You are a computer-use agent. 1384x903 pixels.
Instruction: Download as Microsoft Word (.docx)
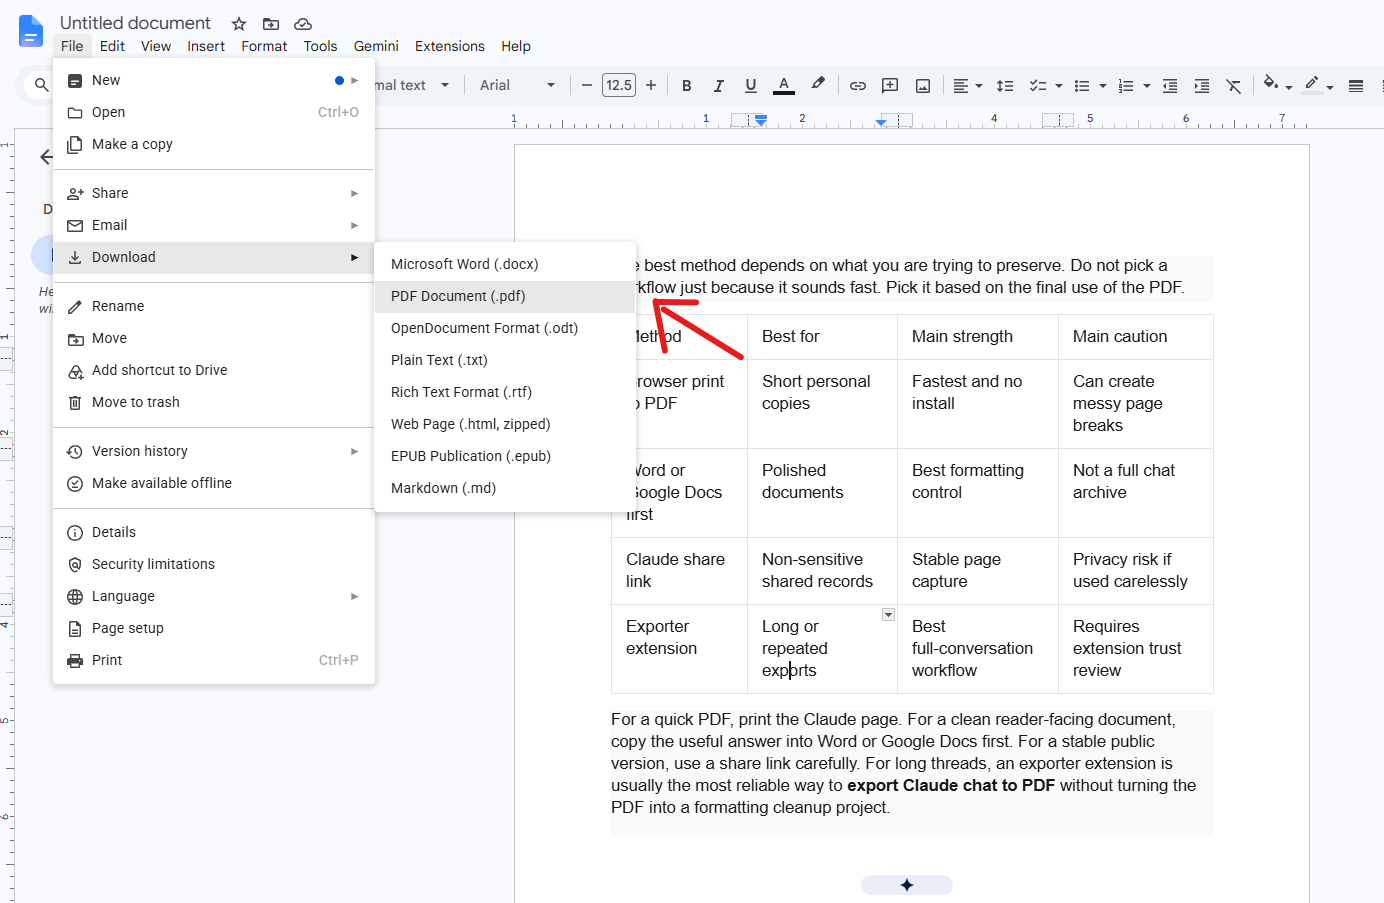[505, 264]
